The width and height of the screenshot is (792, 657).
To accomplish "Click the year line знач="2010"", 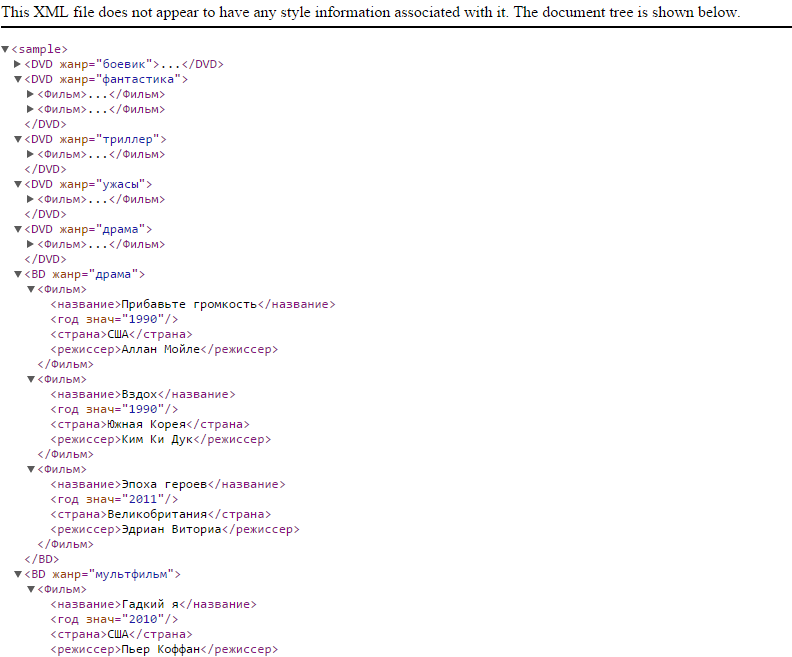I will point(114,619).
